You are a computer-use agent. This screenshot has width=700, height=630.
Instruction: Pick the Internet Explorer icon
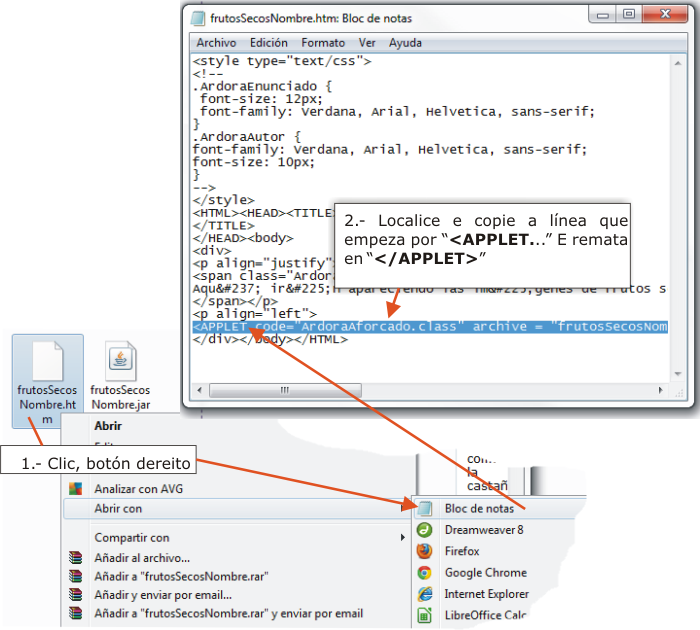tap(424, 594)
